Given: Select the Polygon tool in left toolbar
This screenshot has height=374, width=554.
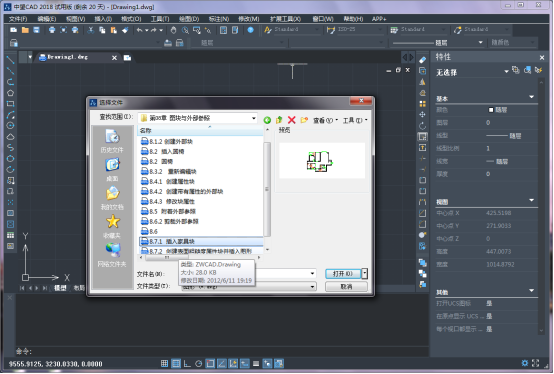Looking at the screenshot, I should (x=10, y=93).
